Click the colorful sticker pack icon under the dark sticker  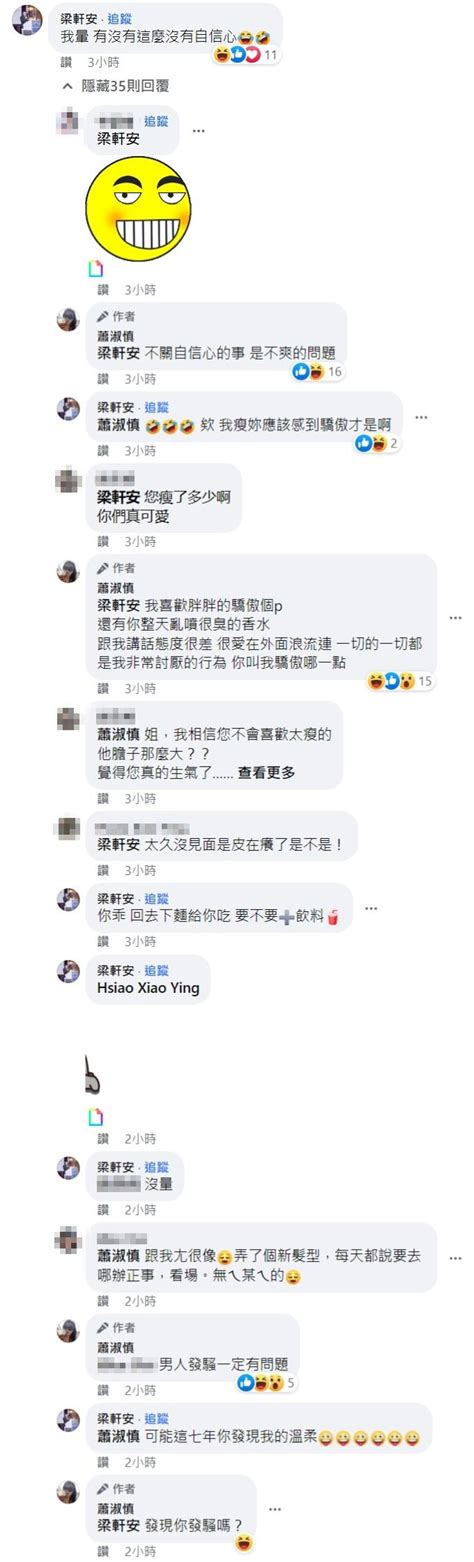96,1116
